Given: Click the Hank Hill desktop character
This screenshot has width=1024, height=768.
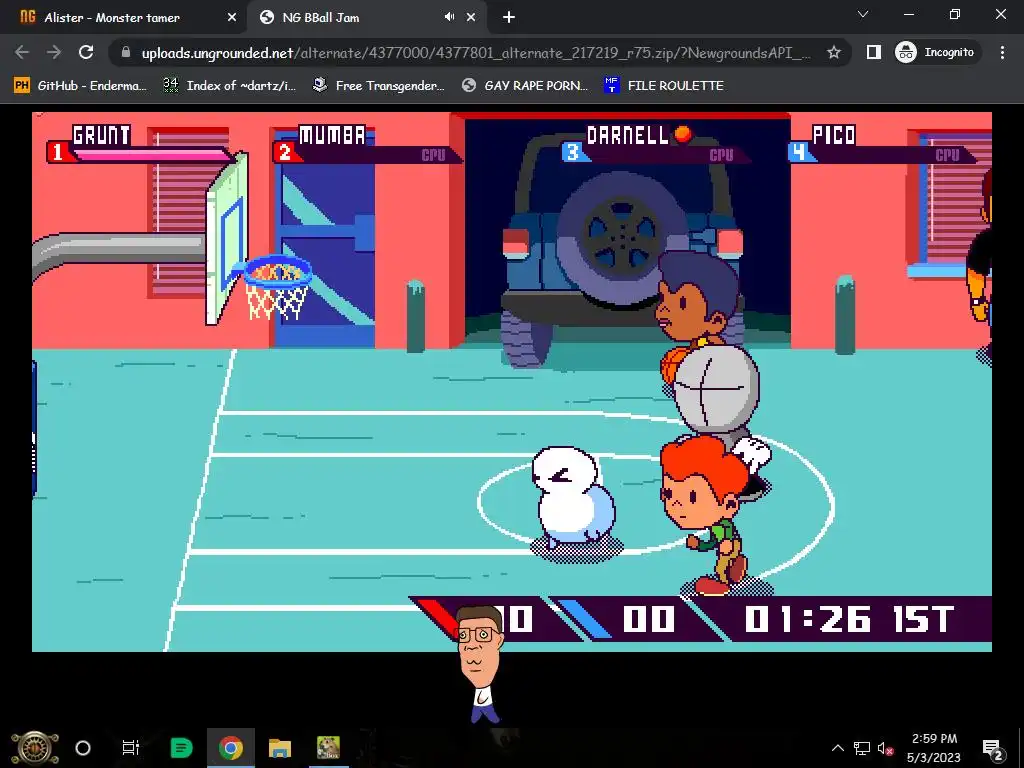Looking at the screenshot, I should 479,663.
